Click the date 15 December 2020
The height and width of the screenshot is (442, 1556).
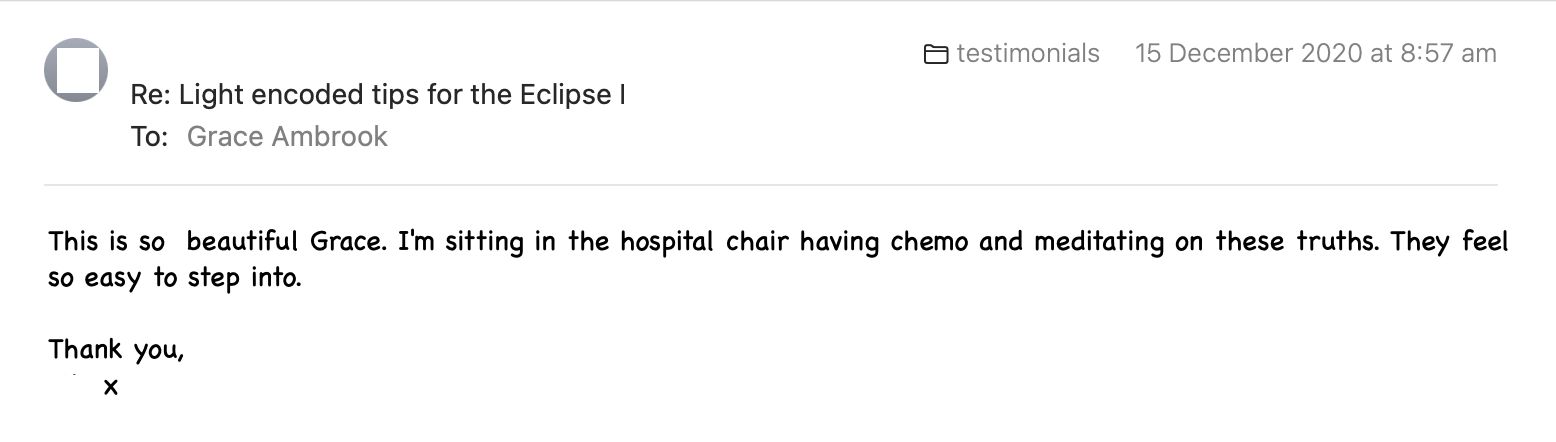(1248, 53)
